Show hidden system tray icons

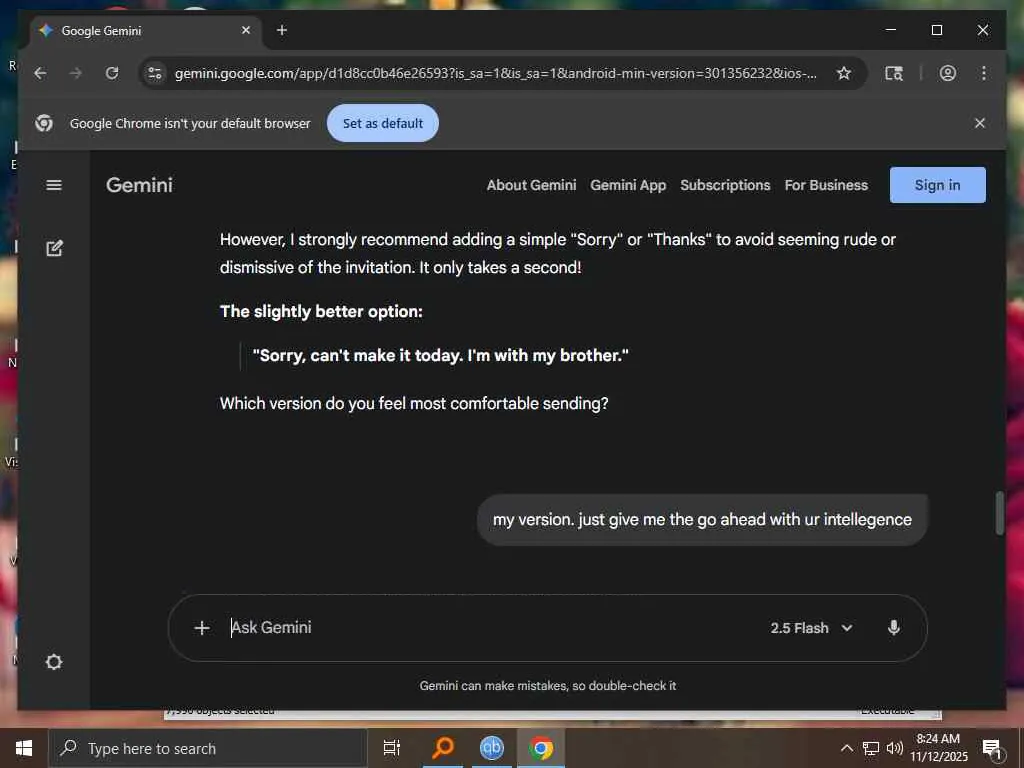click(846, 748)
